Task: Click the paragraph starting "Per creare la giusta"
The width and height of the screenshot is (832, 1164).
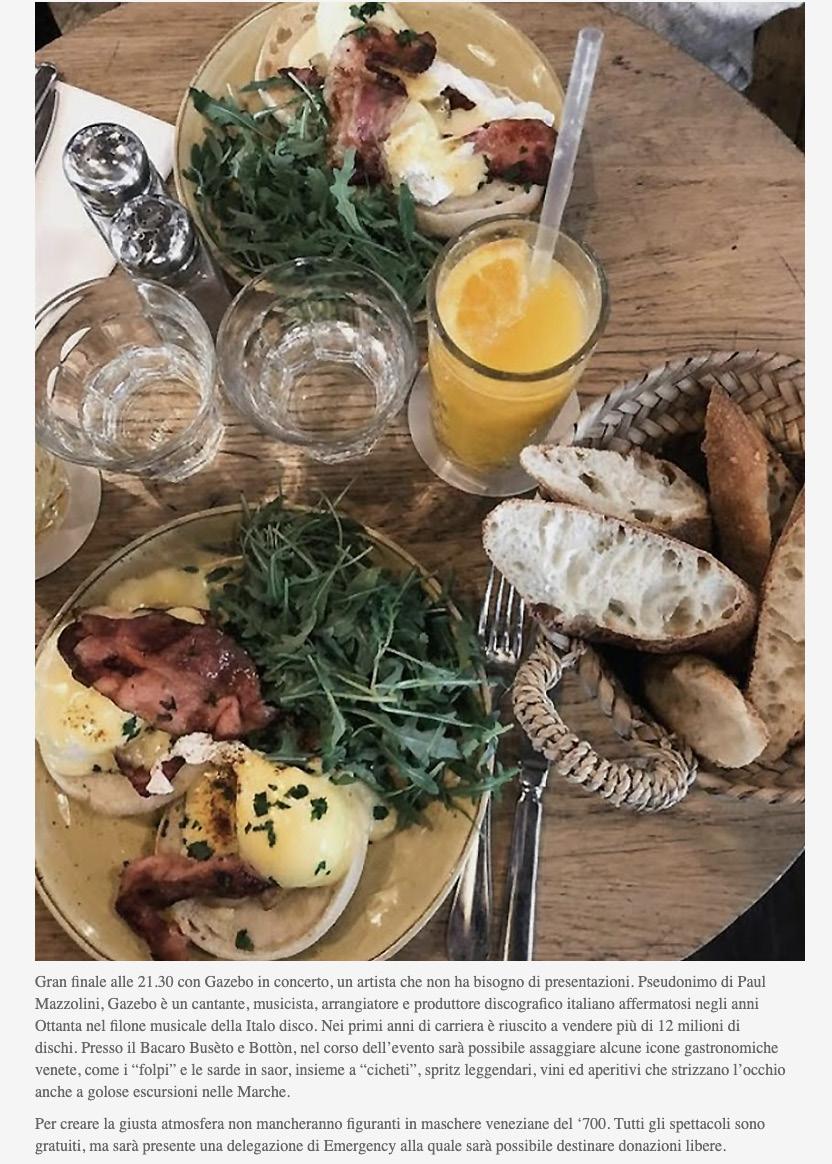Action: (x=400, y=1134)
